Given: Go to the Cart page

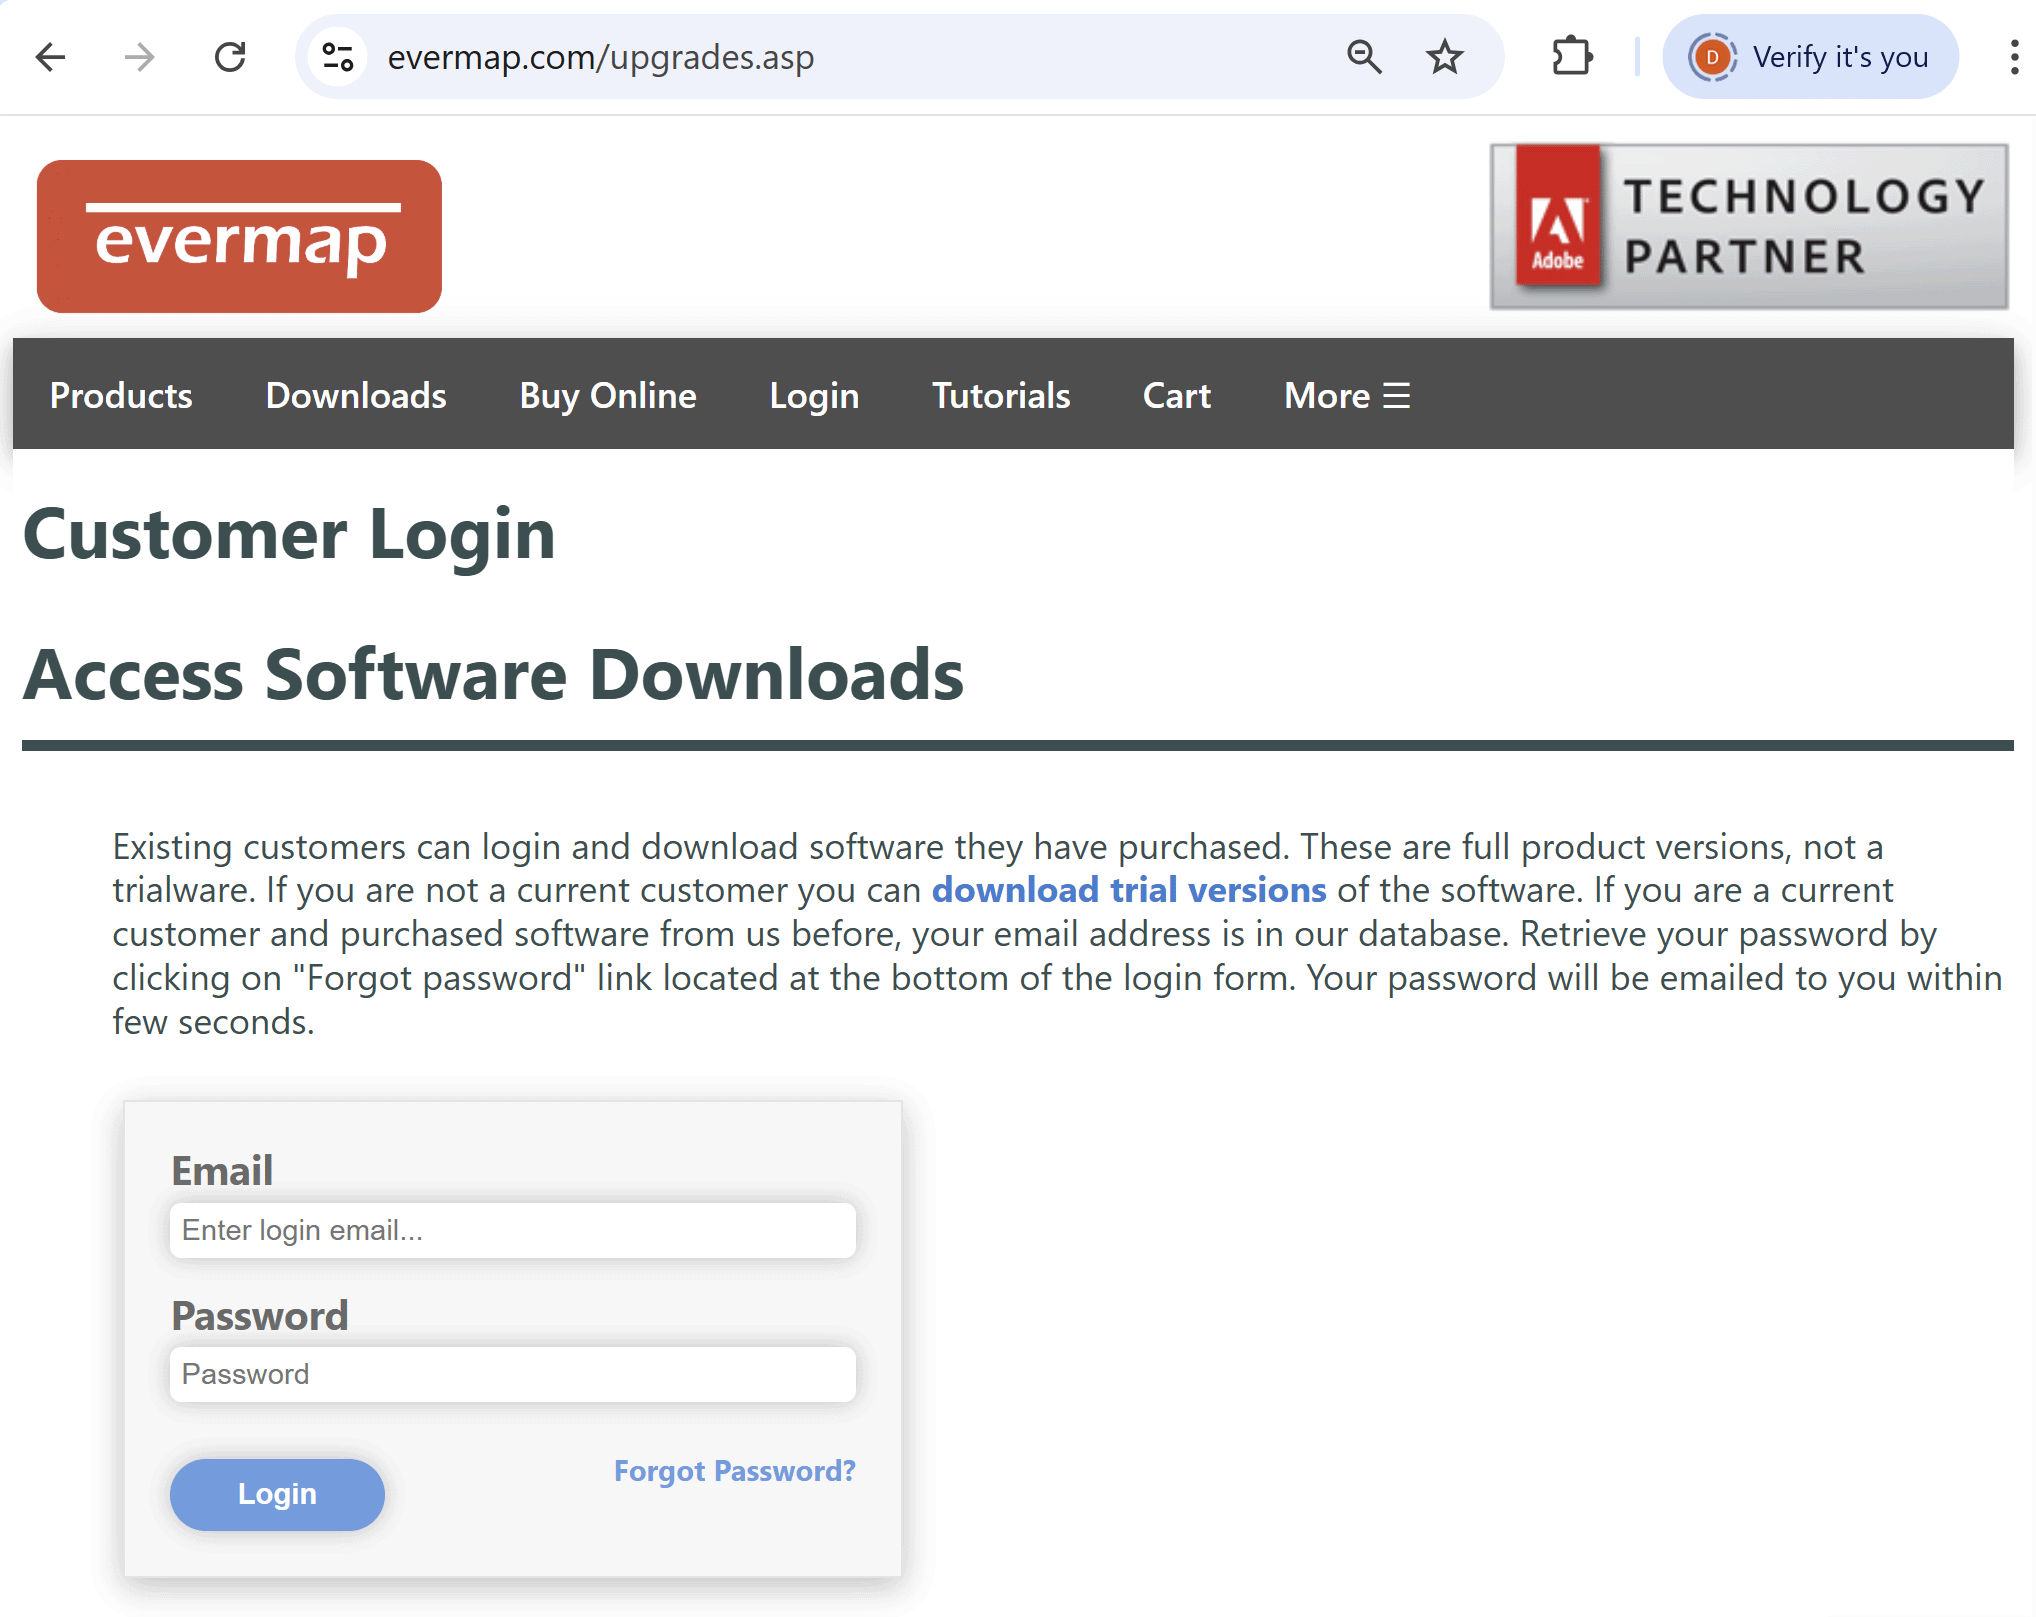Looking at the screenshot, I should click(x=1176, y=395).
